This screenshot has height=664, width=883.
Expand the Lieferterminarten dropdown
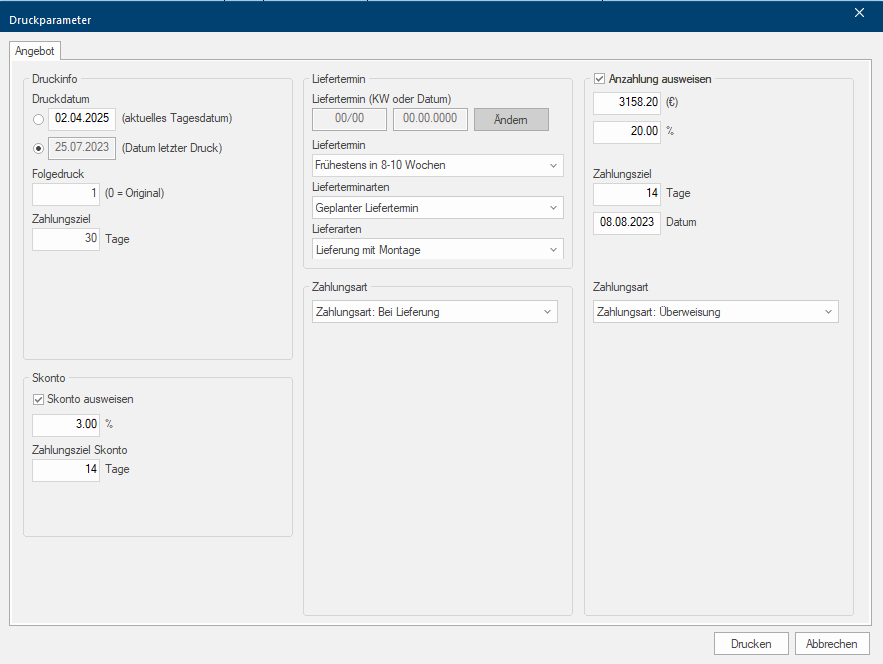point(437,208)
